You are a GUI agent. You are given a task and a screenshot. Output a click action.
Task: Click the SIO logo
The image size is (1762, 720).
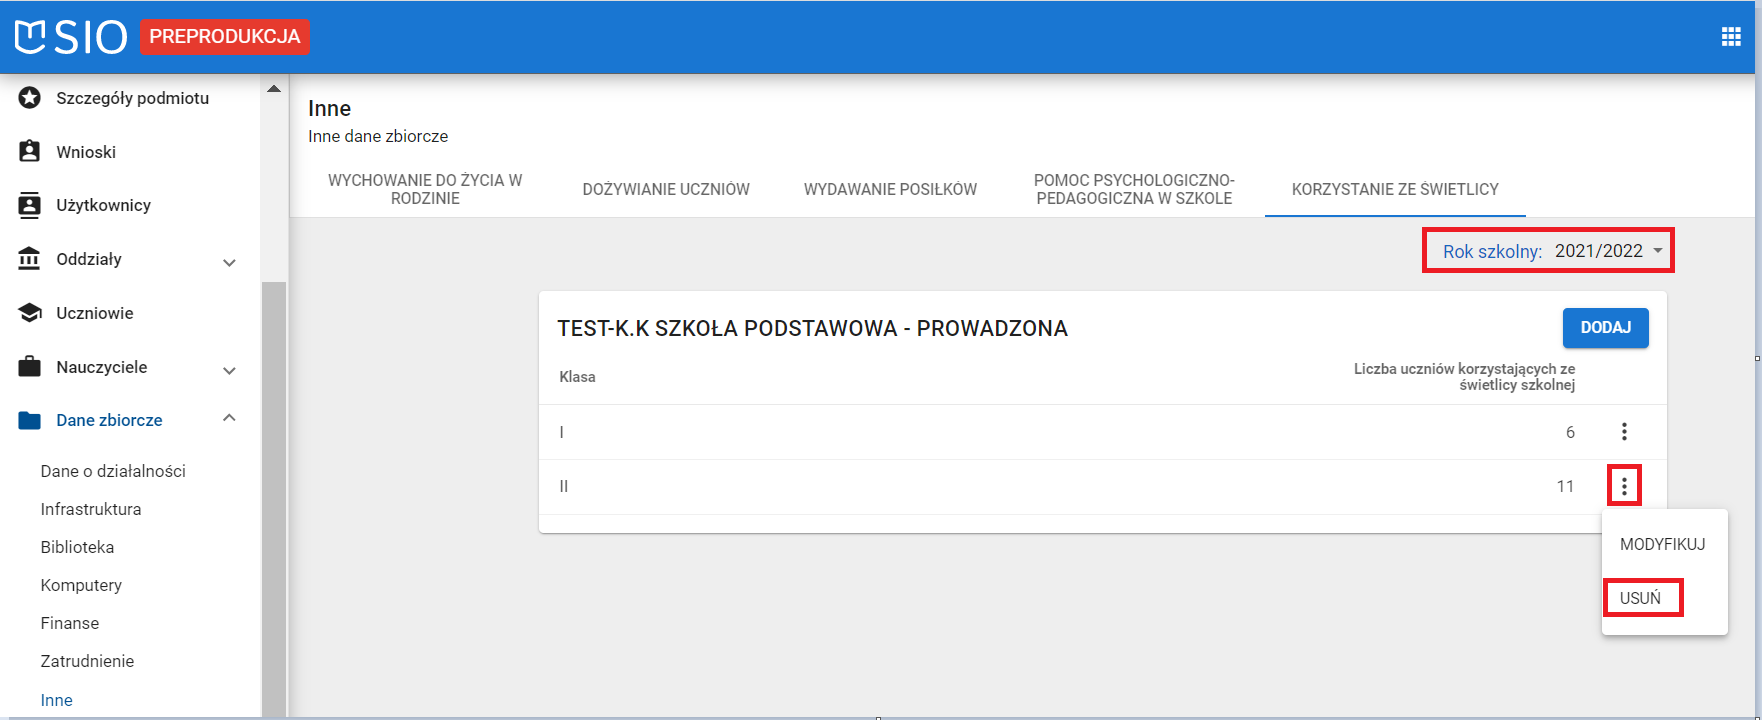point(71,37)
